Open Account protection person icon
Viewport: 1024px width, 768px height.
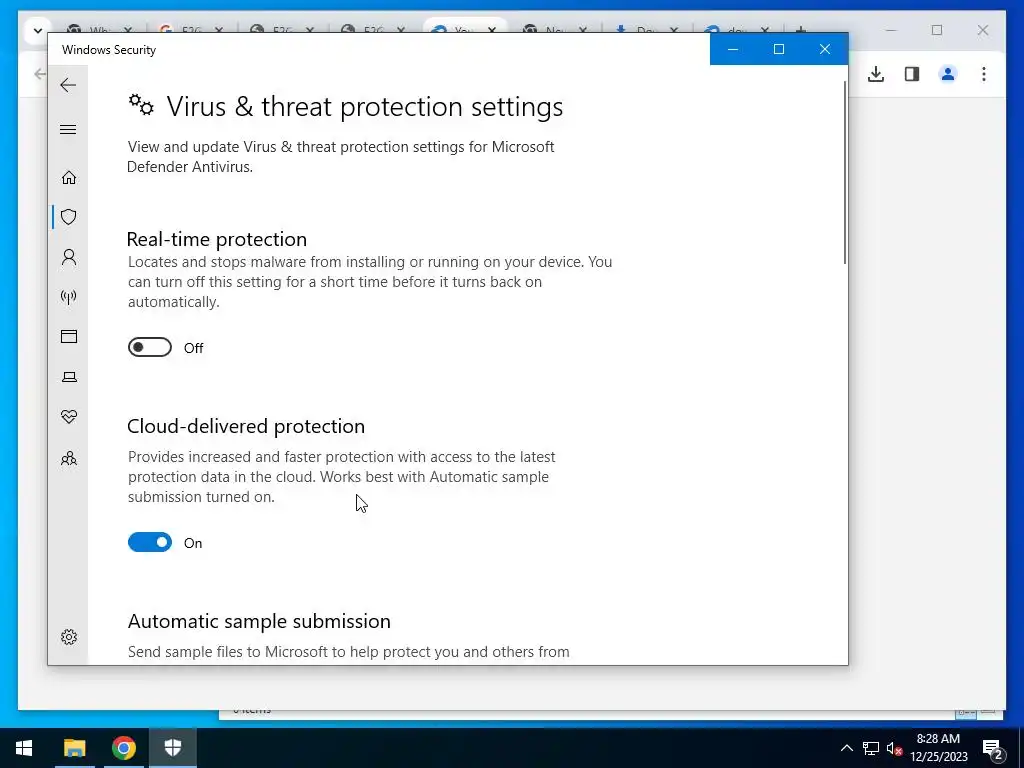click(x=69, y=257)
